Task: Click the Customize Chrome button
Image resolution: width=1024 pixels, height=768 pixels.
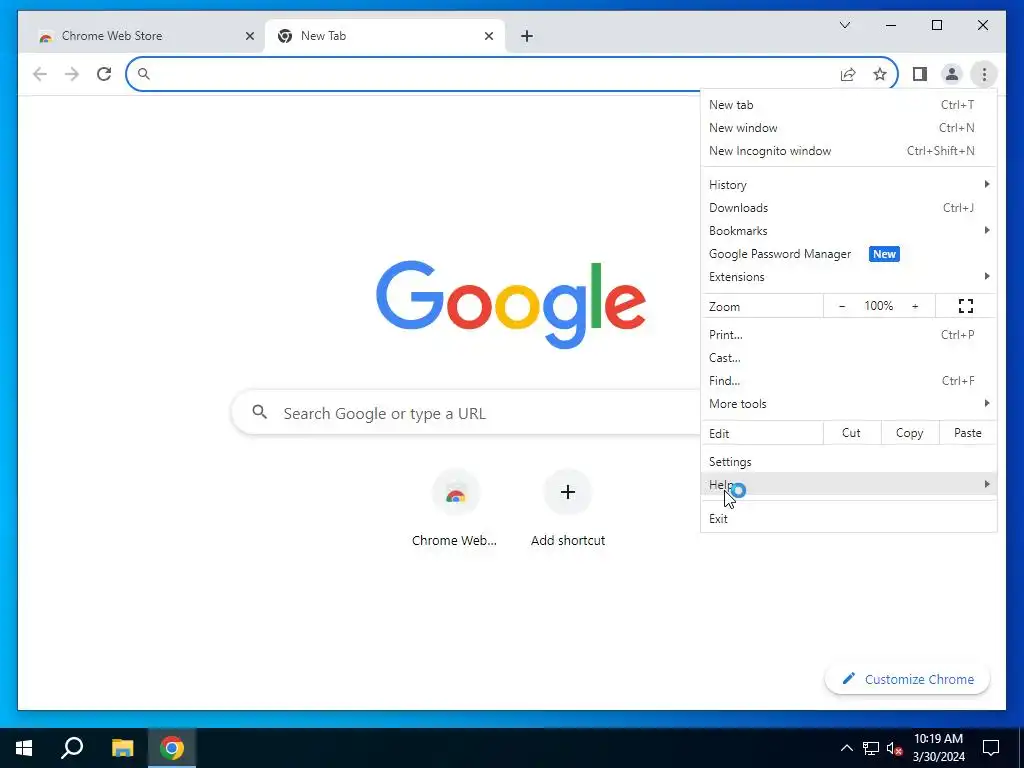Action: 908,679
